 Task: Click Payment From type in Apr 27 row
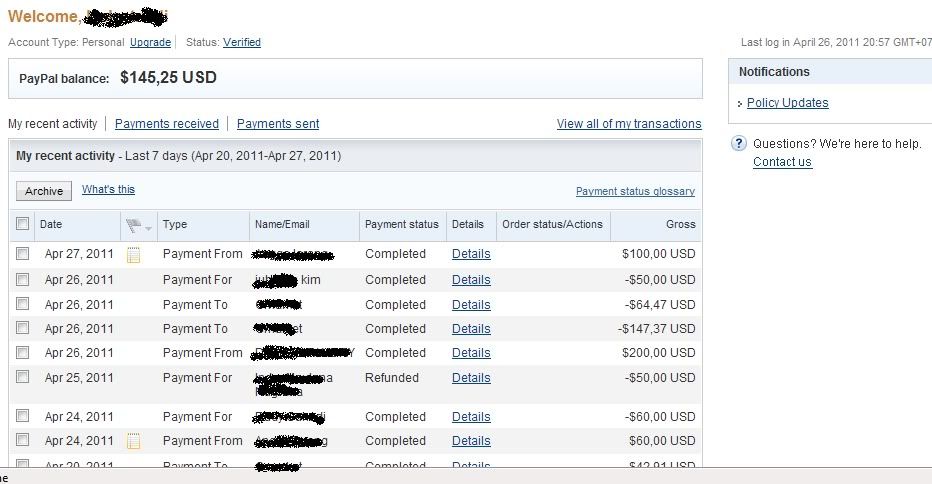click(203, 254)
